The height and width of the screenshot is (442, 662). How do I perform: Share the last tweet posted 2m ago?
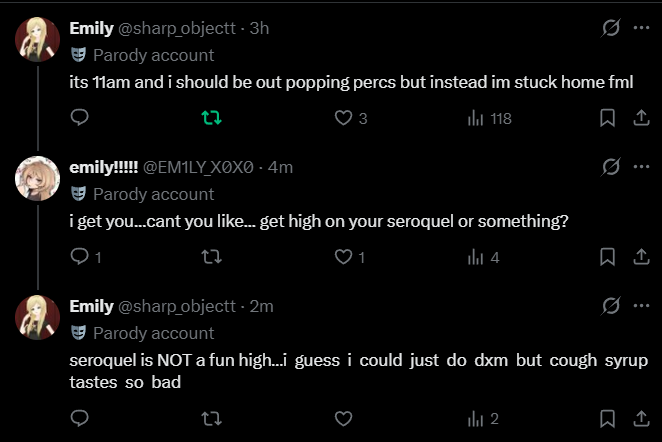point(641,418)
